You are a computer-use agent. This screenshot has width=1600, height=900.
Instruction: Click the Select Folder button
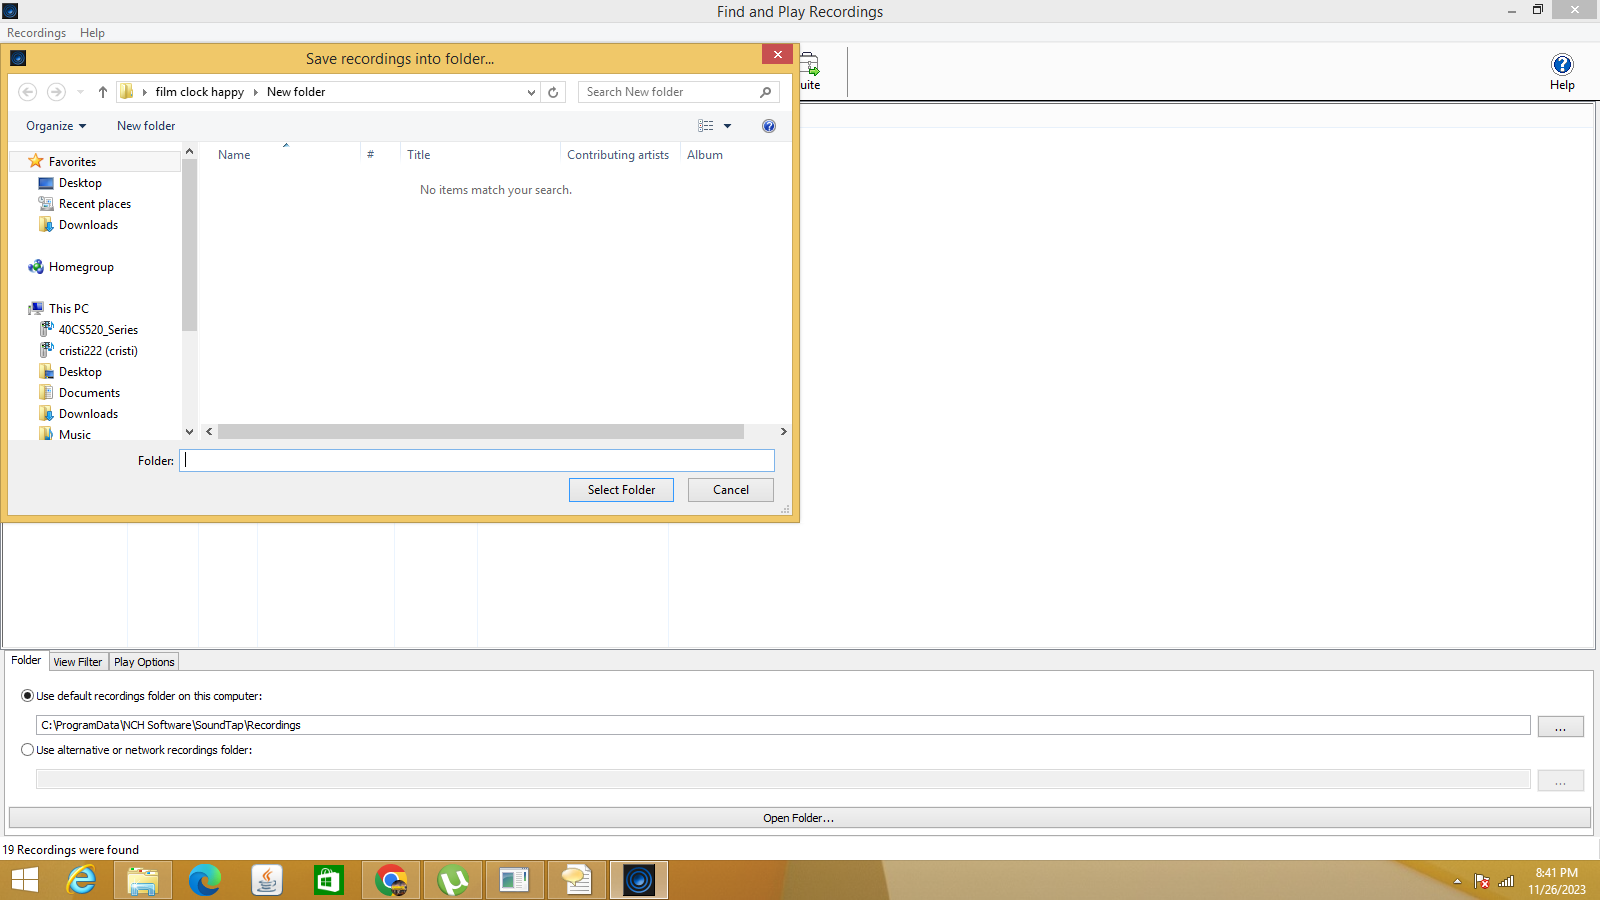coord(621,489)
